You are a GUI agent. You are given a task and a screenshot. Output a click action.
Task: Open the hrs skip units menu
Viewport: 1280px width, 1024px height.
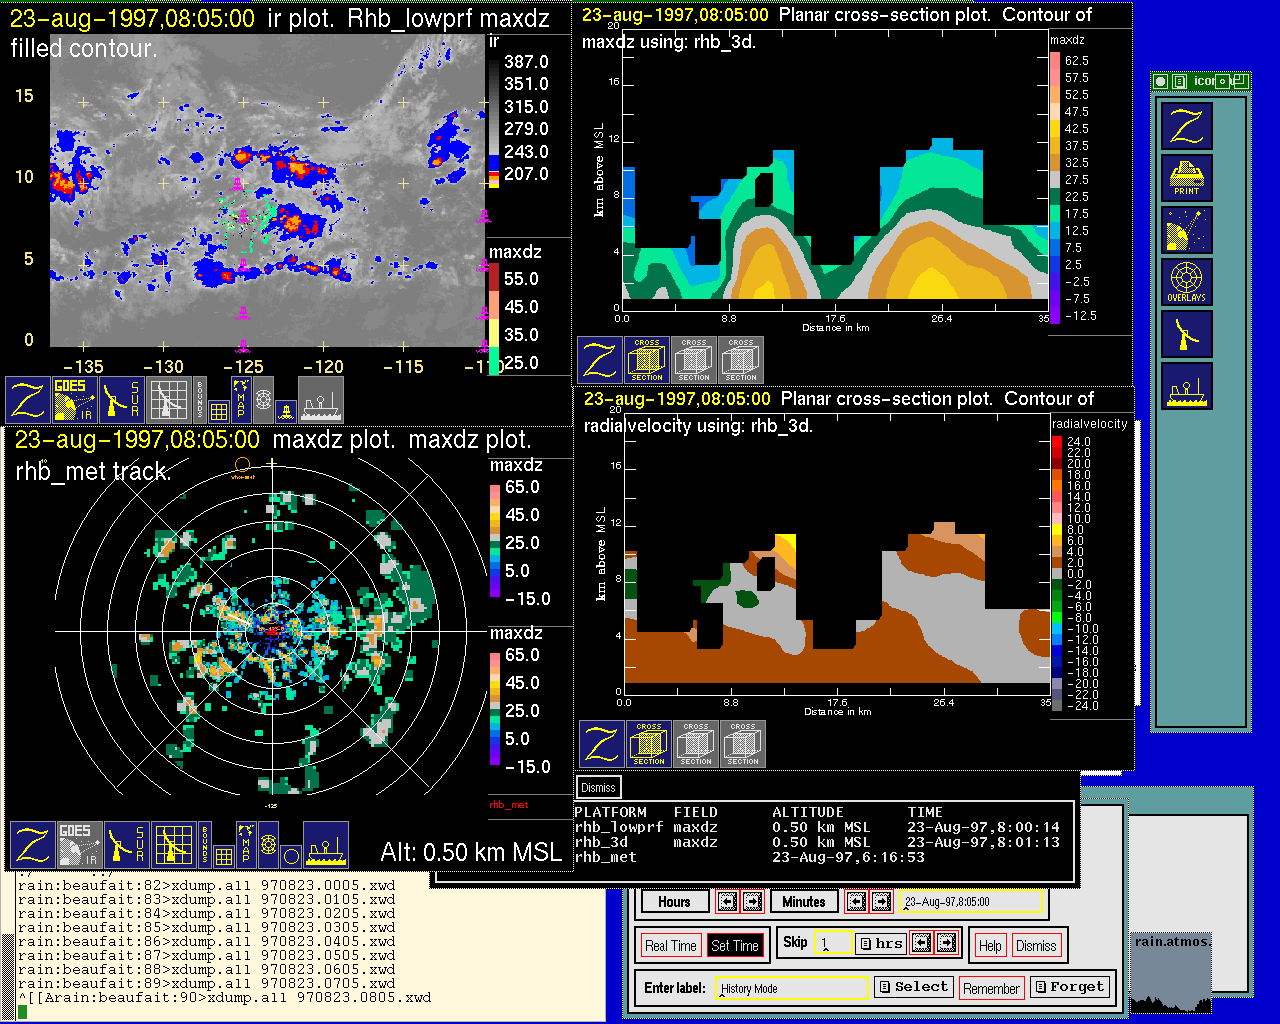tap(881, 943)
